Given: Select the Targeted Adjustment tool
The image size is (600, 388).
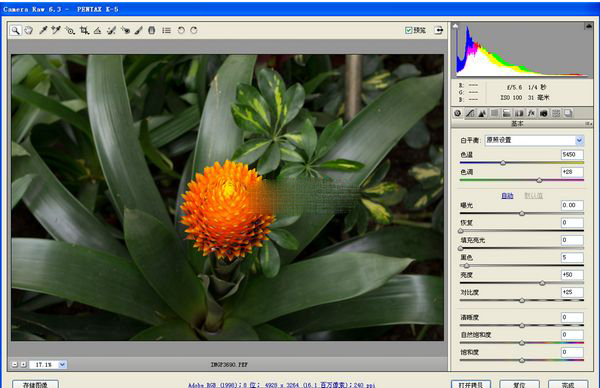Looking at the screenshot, I should (x=70, y=30).
